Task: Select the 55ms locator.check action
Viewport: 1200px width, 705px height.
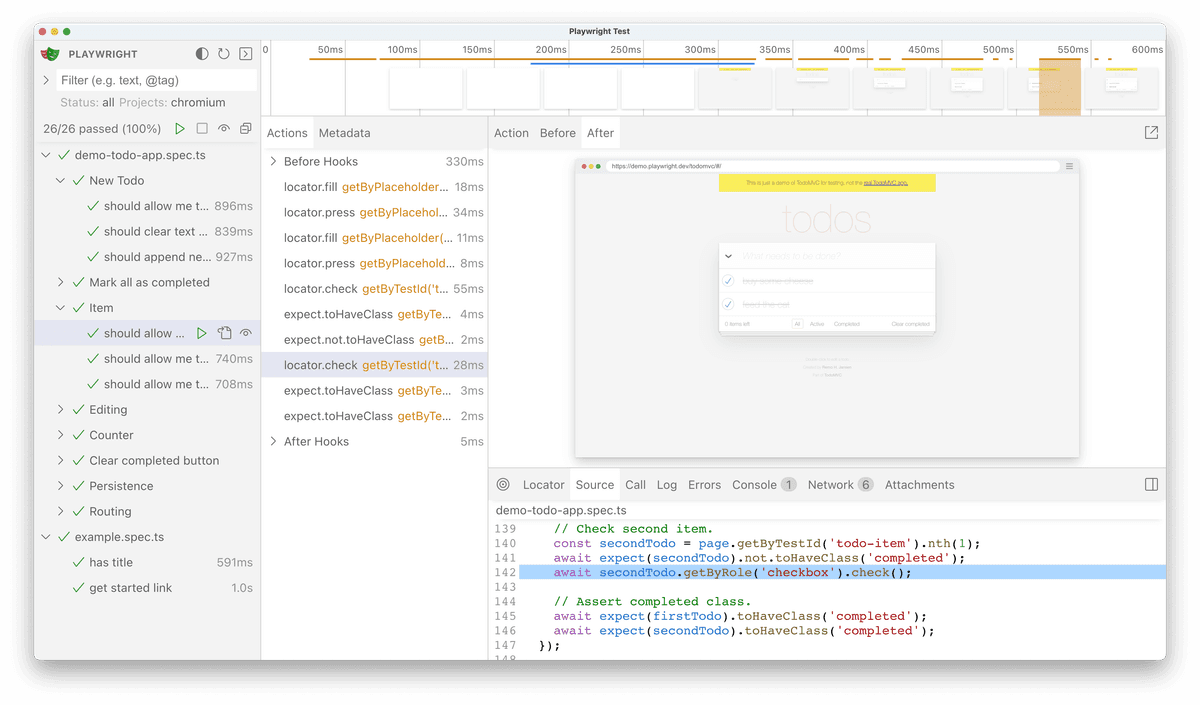Action: click(374, 288)
